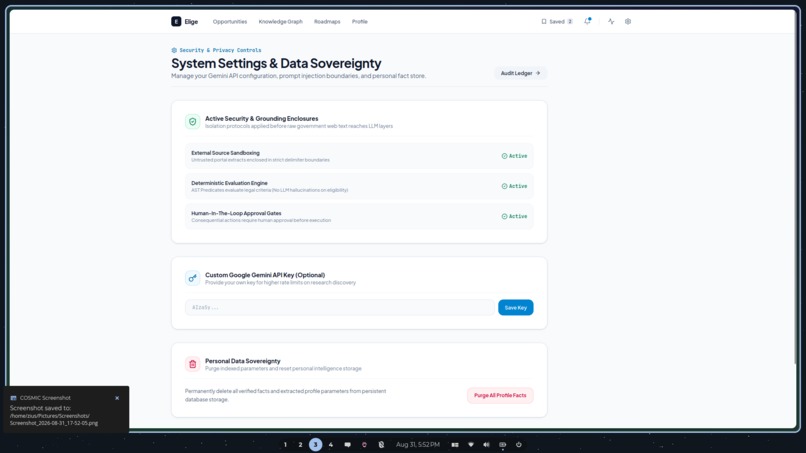Click the External Source Sandboxing row title
The width and height of the screenshot is (806, 453).
click(225, 153)
